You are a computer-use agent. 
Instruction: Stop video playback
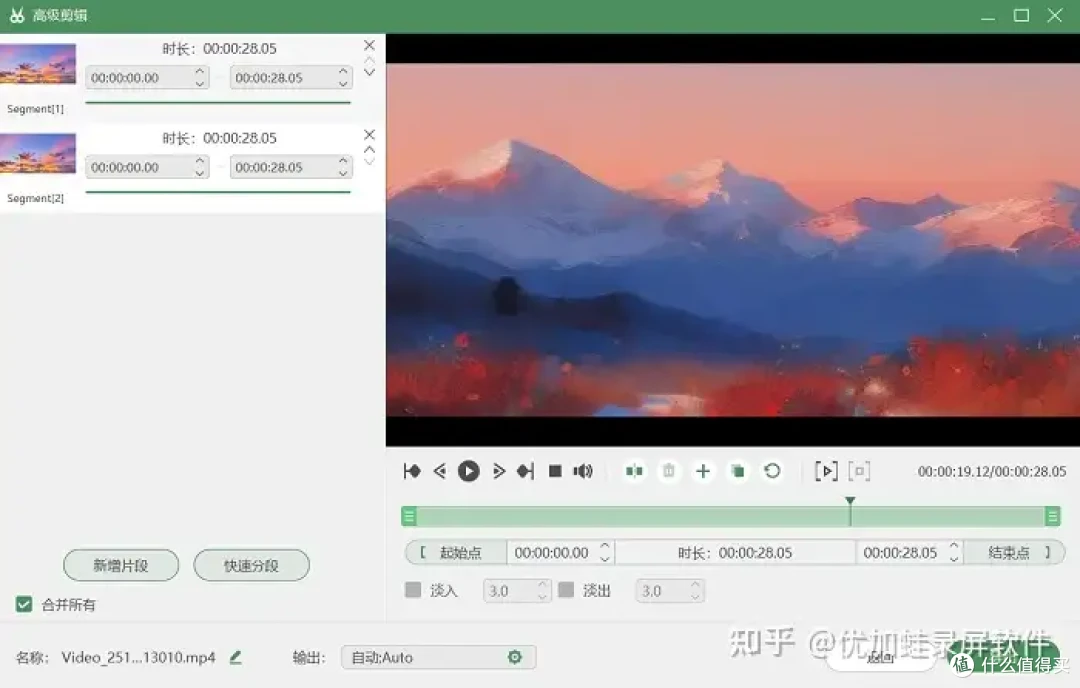[x=555, y=471]
